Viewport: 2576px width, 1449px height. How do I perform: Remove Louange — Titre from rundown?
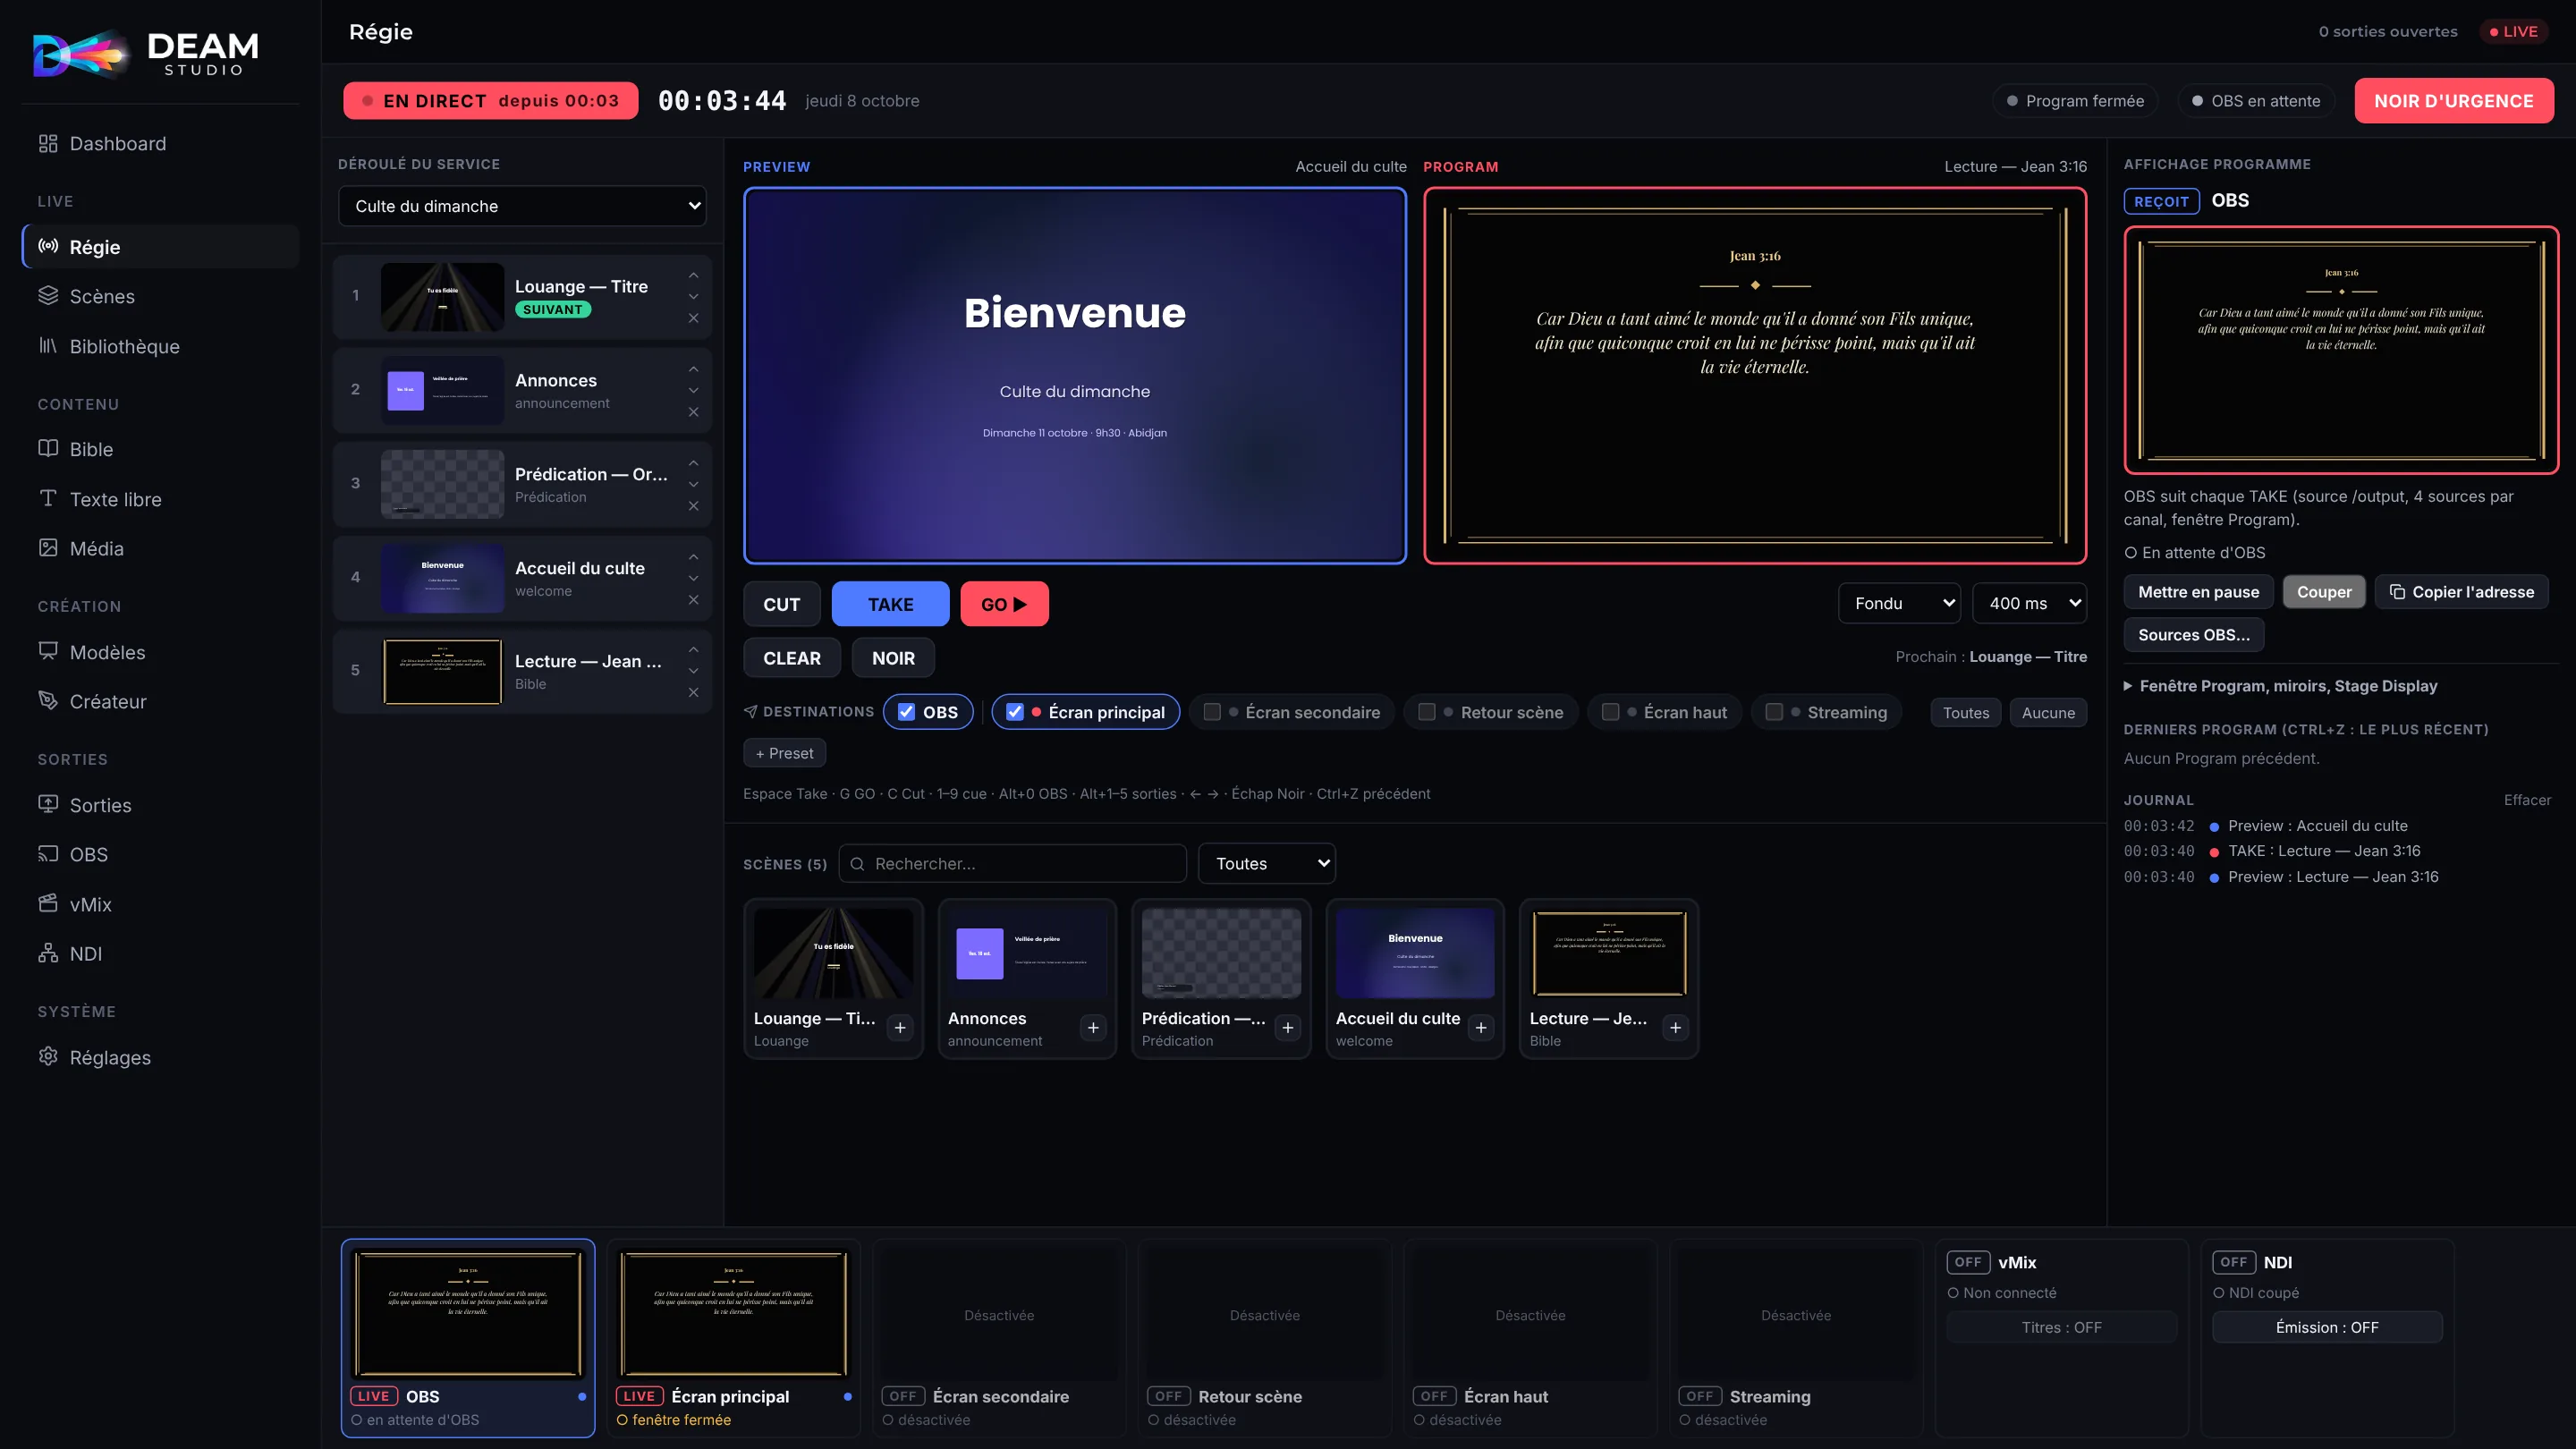point(694,318)
